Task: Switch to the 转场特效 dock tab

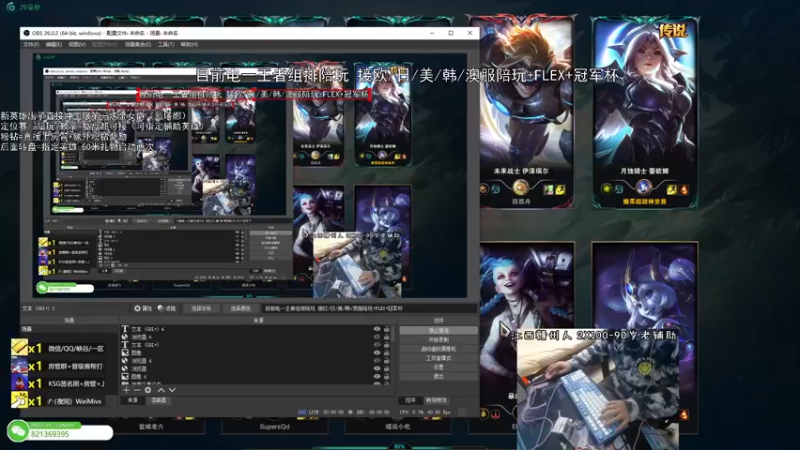Action: point(436,401)
